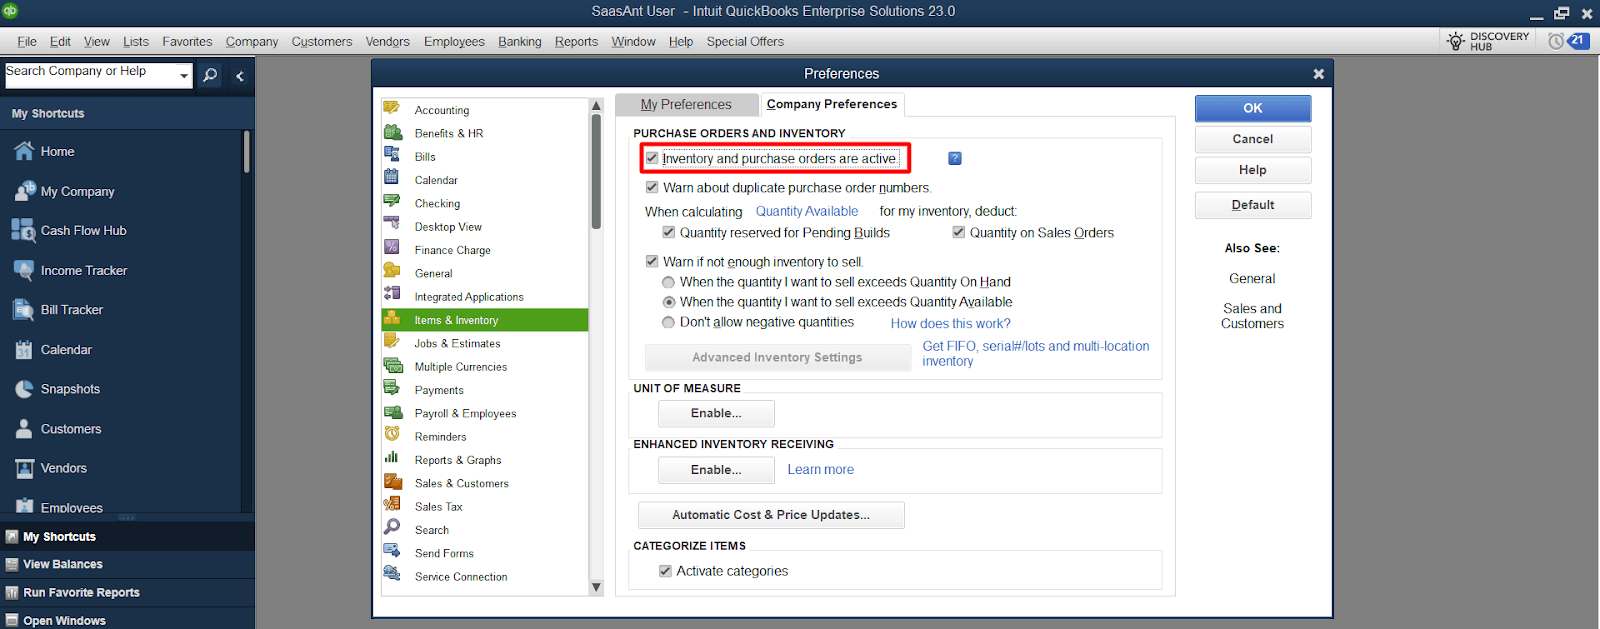Screen dimensions: 1600x629
Task: Click the Default button
Action: (x=1253, y=205)
